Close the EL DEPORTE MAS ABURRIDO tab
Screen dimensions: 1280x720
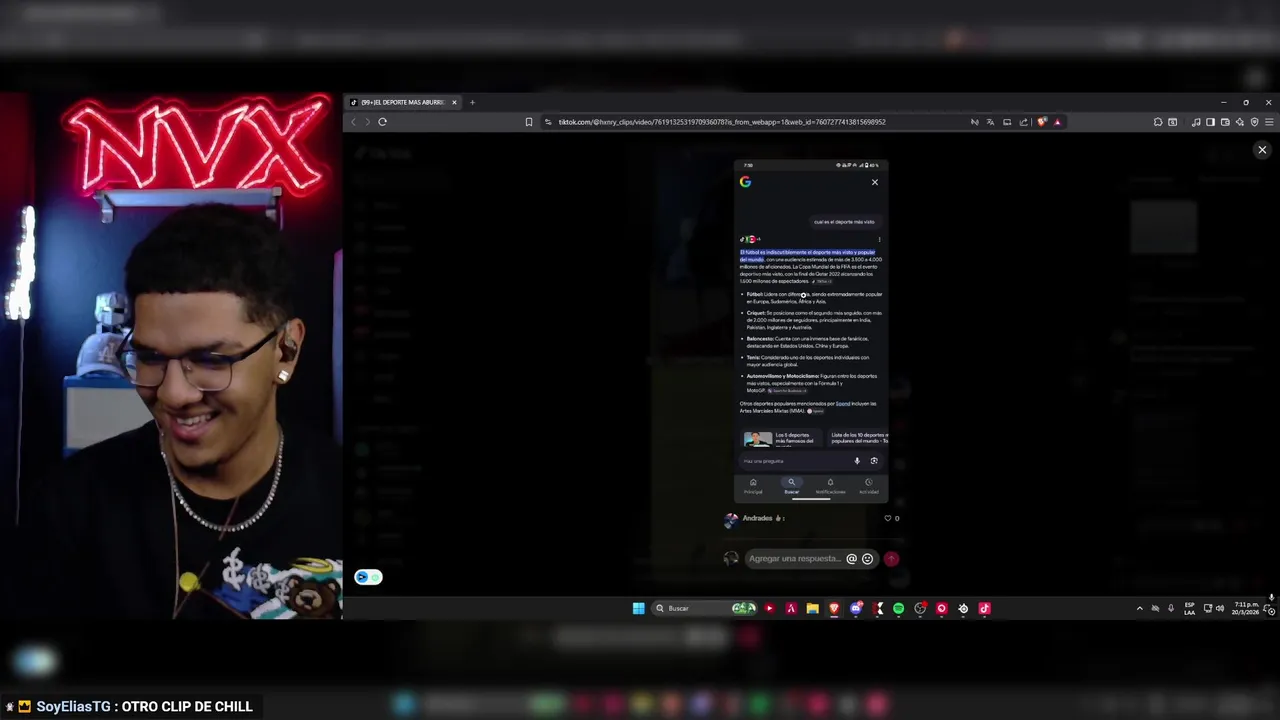coord(454,102)
